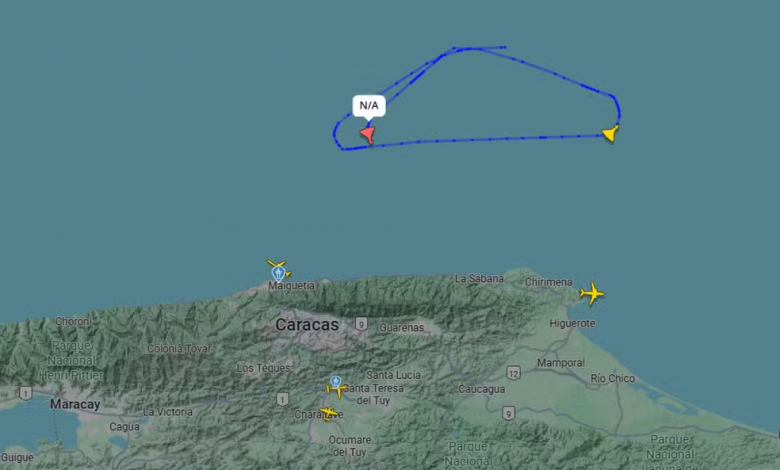Click the blue flight path's northern tip
Screen dimensions: 780x470
[x=503, y=47]
